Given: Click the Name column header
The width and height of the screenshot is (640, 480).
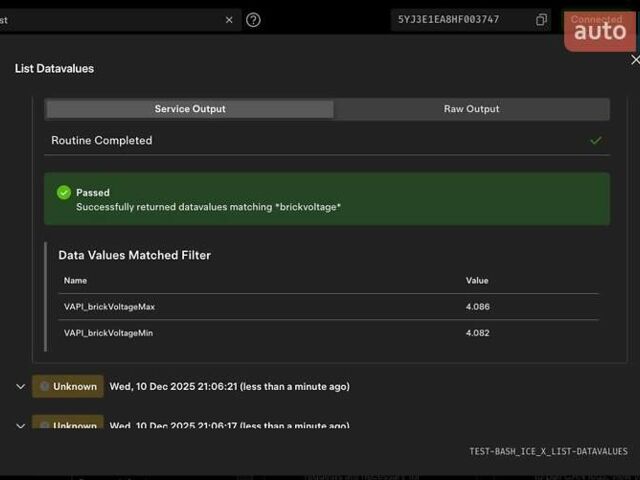Looking at the screenshot, I should click(x=76, y=281).
